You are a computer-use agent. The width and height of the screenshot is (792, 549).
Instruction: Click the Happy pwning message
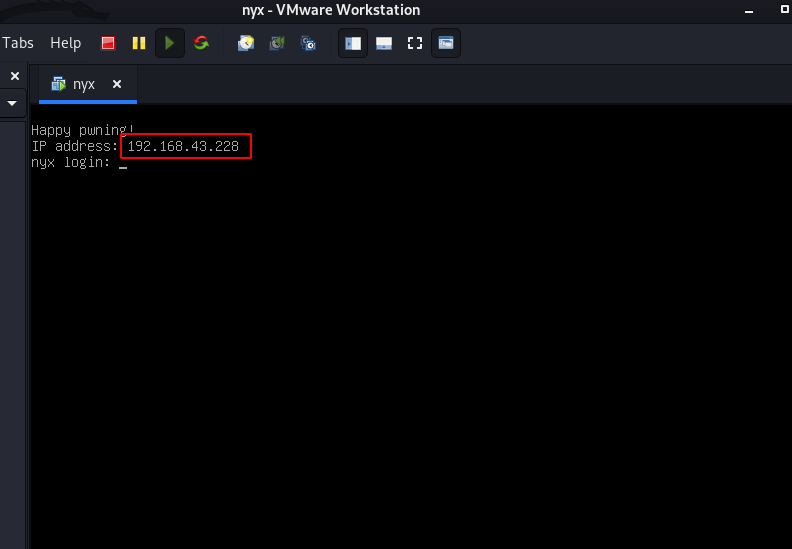(82, 130)
